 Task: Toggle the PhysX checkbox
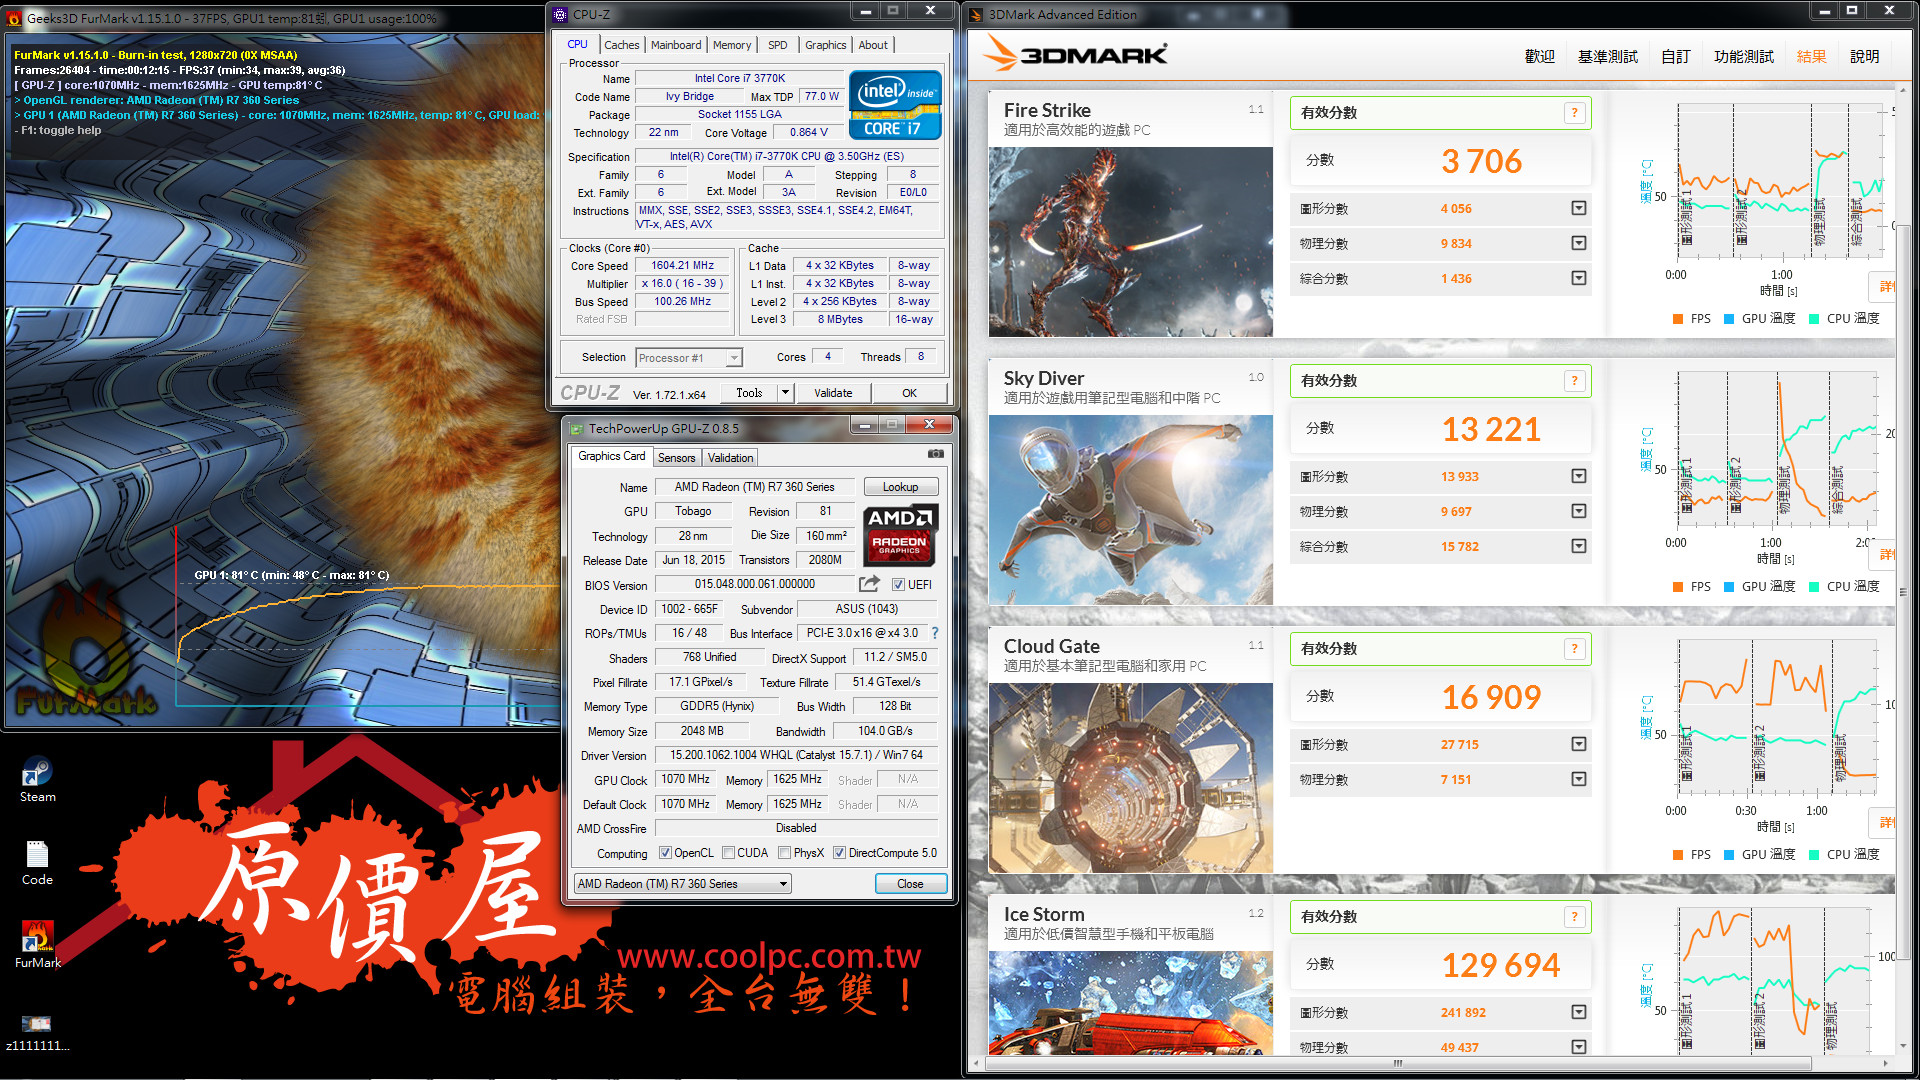[x=785, y=853]
